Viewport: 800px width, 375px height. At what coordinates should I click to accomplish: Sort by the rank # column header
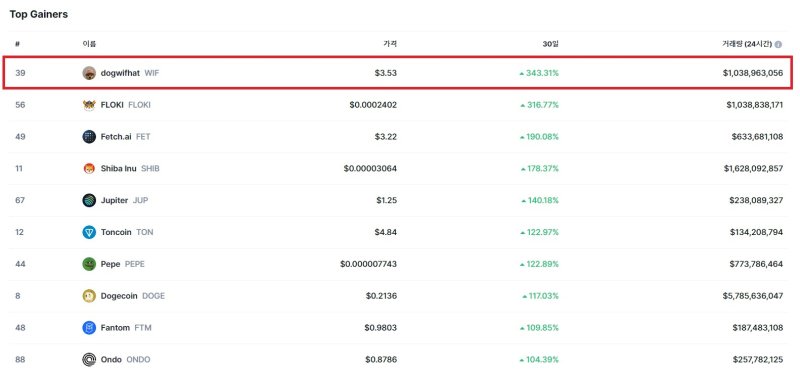[17, 44]
